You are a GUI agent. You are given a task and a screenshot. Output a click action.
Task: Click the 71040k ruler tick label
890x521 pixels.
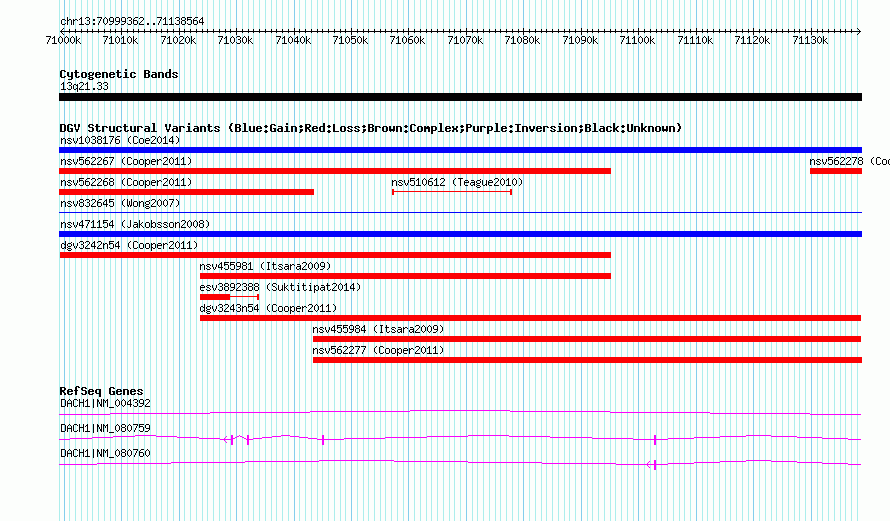coord(293,40)
